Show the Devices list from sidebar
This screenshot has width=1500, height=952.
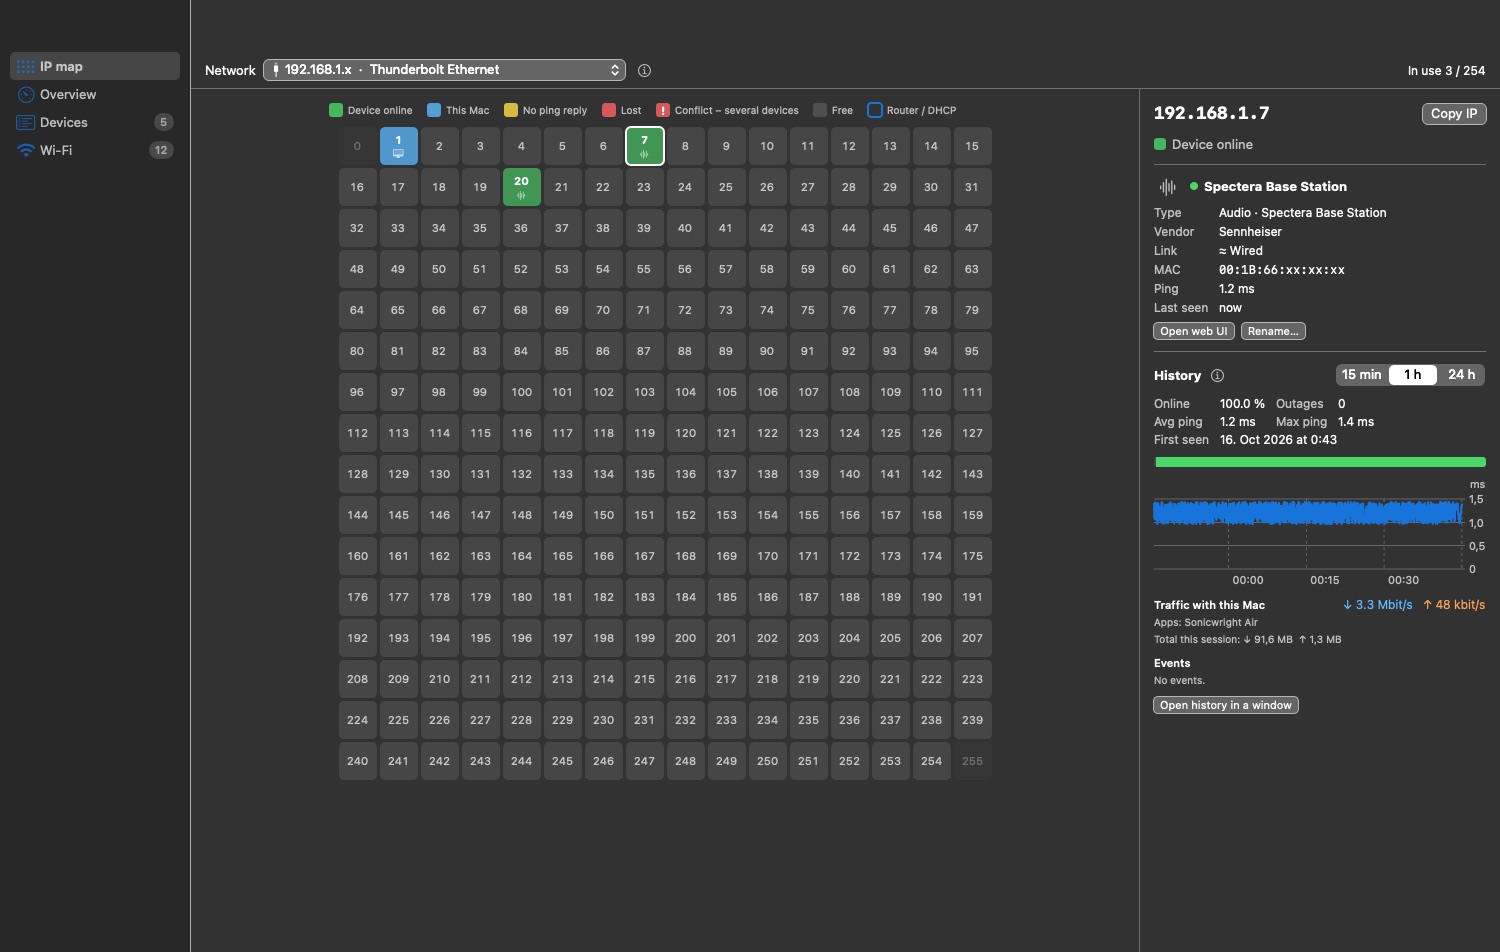(95, 122)
